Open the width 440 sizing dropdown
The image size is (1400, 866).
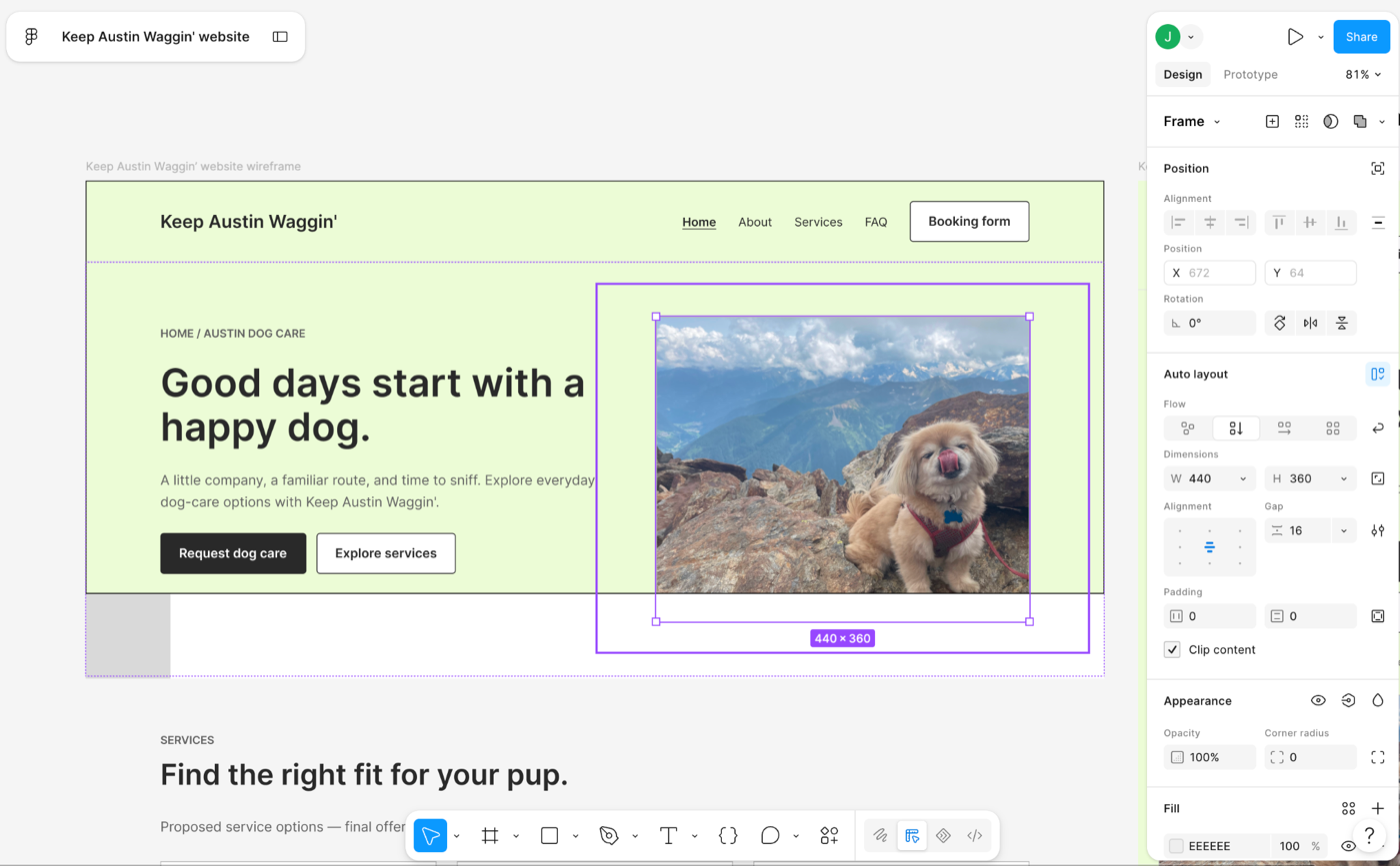coord(1243,479)
